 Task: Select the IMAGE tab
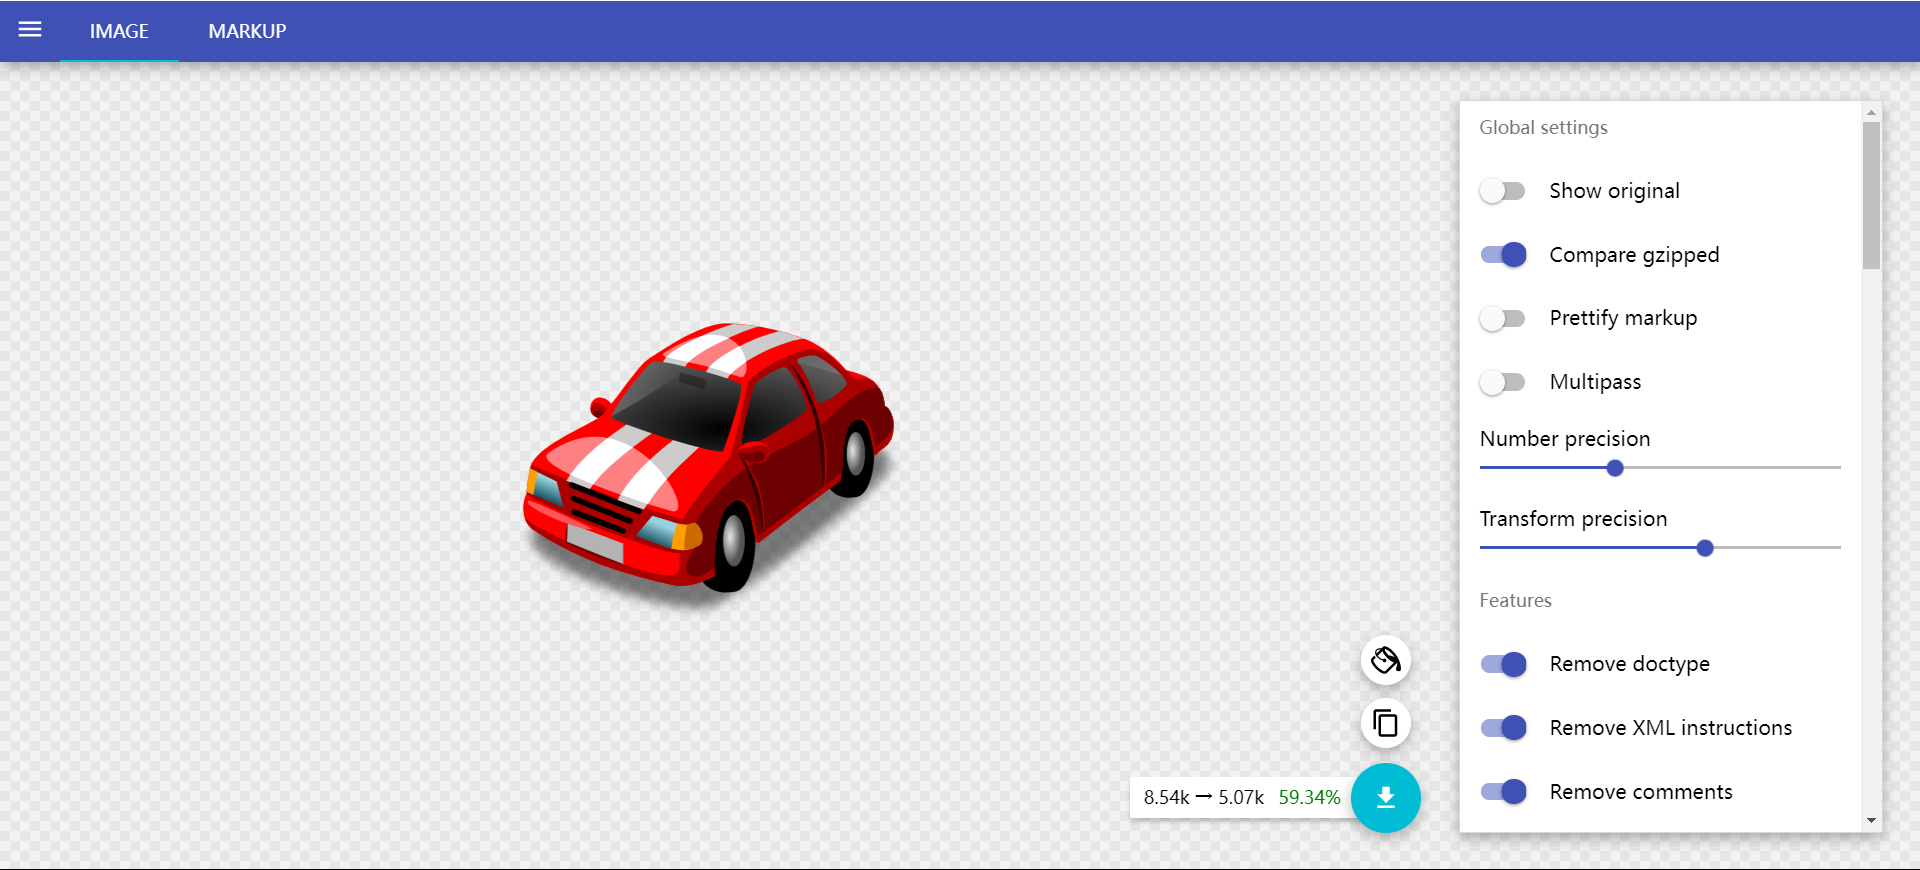click(119, 31)
